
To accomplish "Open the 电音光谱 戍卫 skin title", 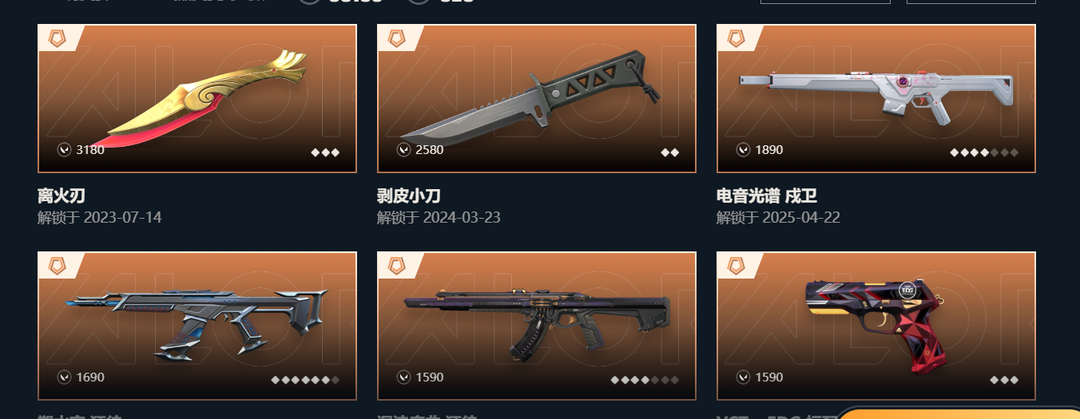I will pyautogui.click(x=767, y=196).
